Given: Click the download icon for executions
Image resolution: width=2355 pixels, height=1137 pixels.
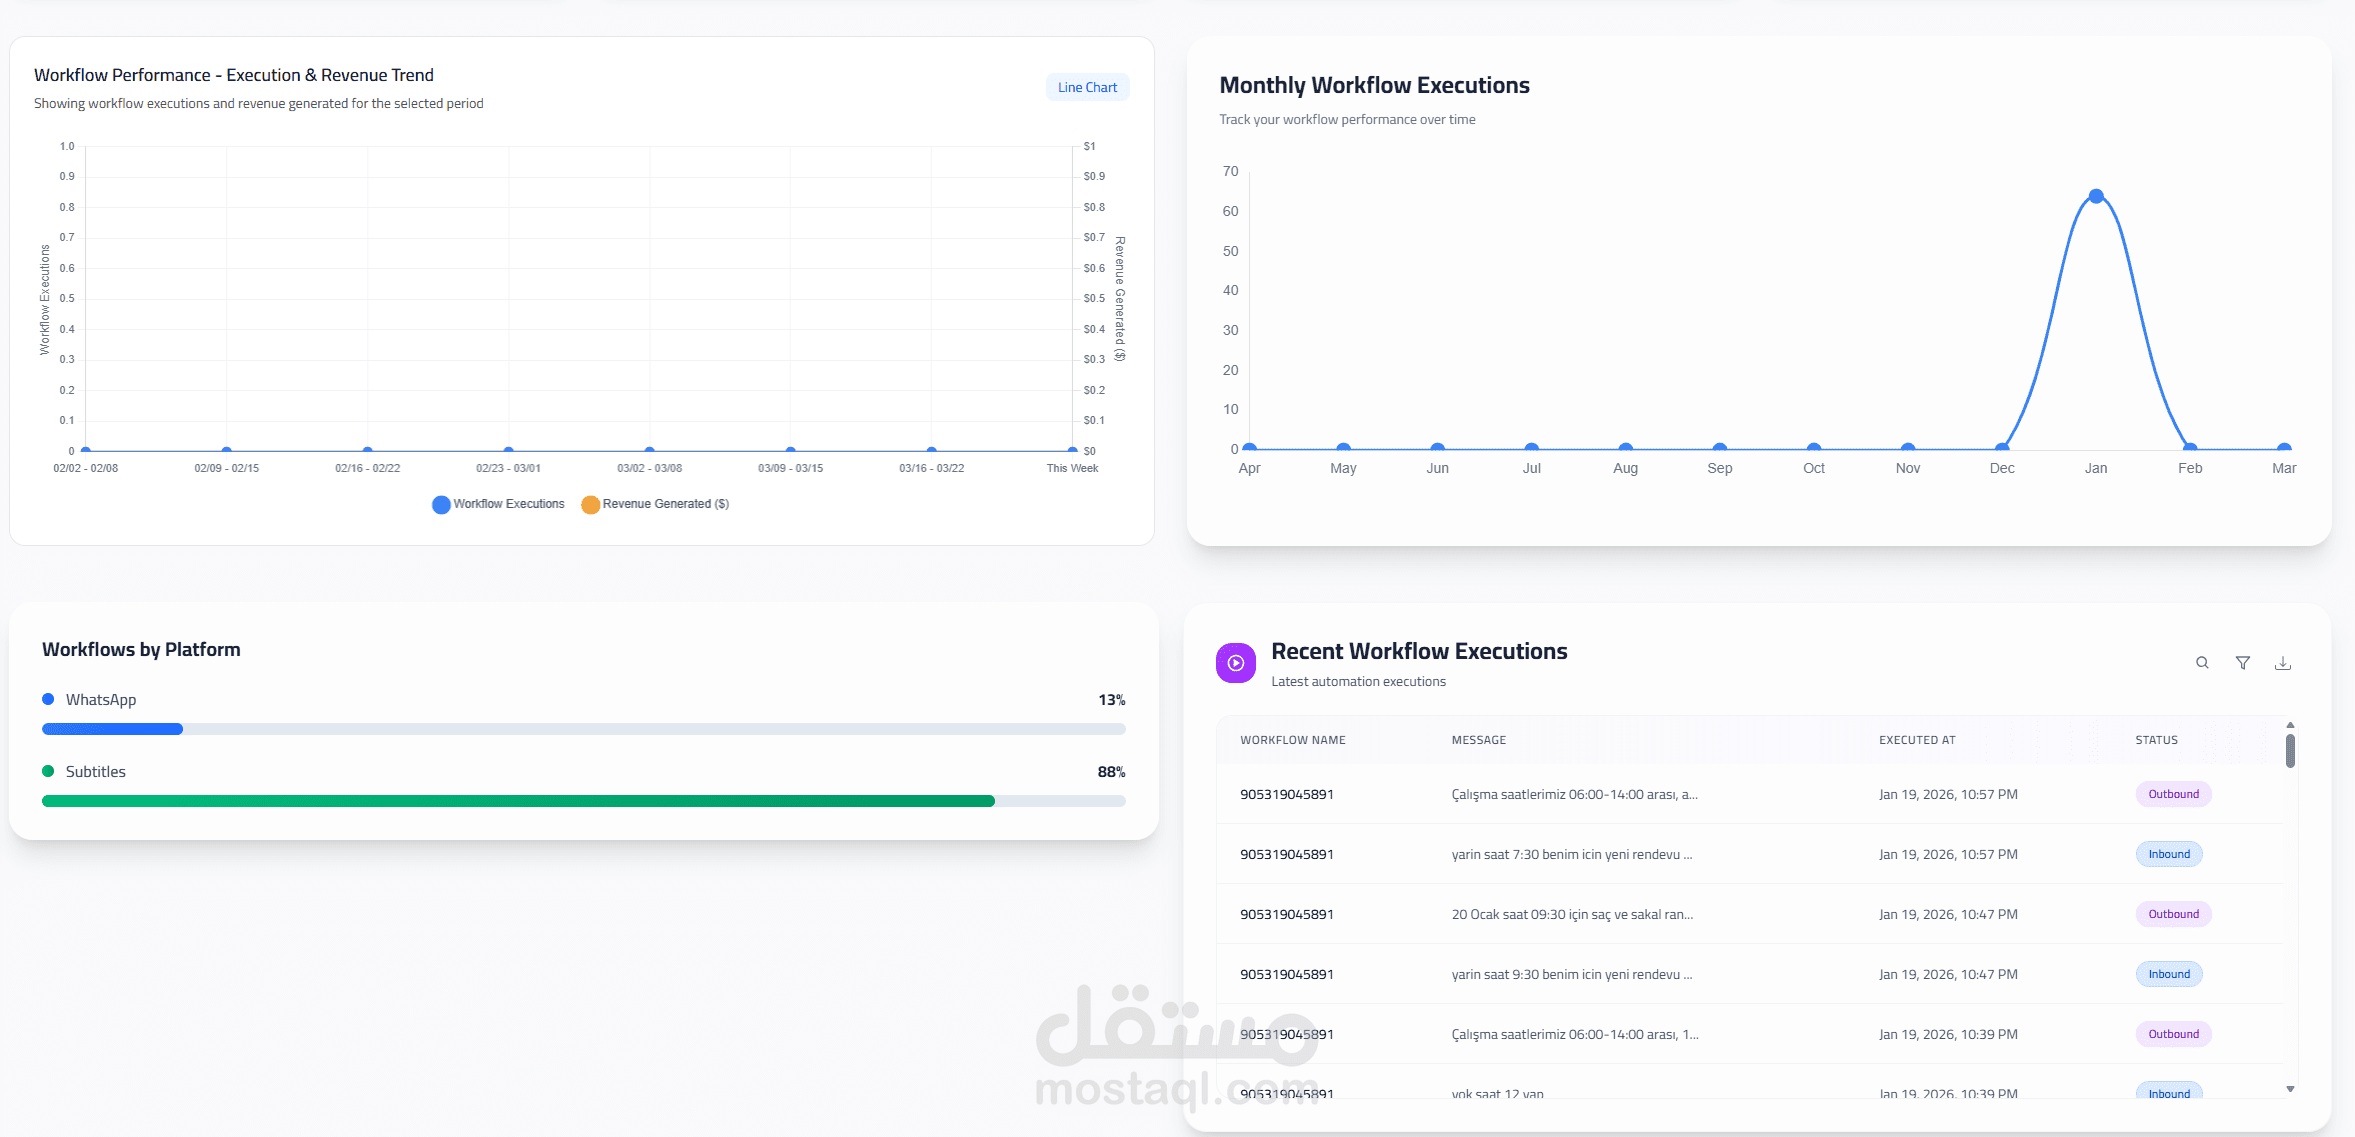Looking at the screenshot, I should (x=2283, y=663).
